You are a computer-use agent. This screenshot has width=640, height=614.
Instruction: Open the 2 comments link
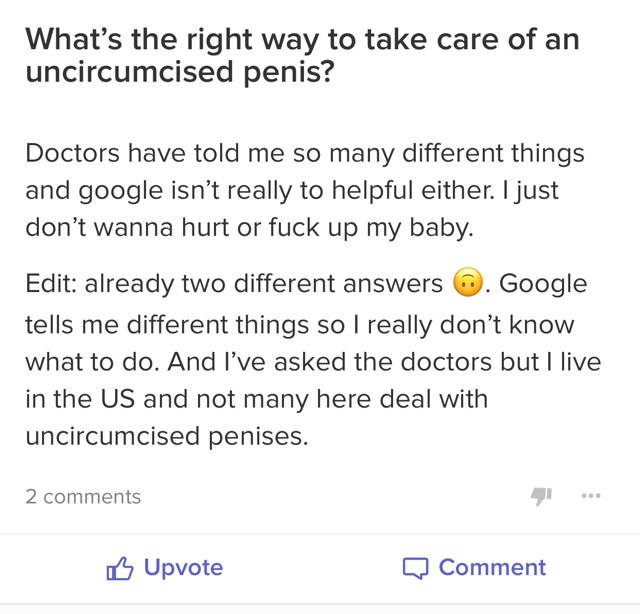coord(83,497)
